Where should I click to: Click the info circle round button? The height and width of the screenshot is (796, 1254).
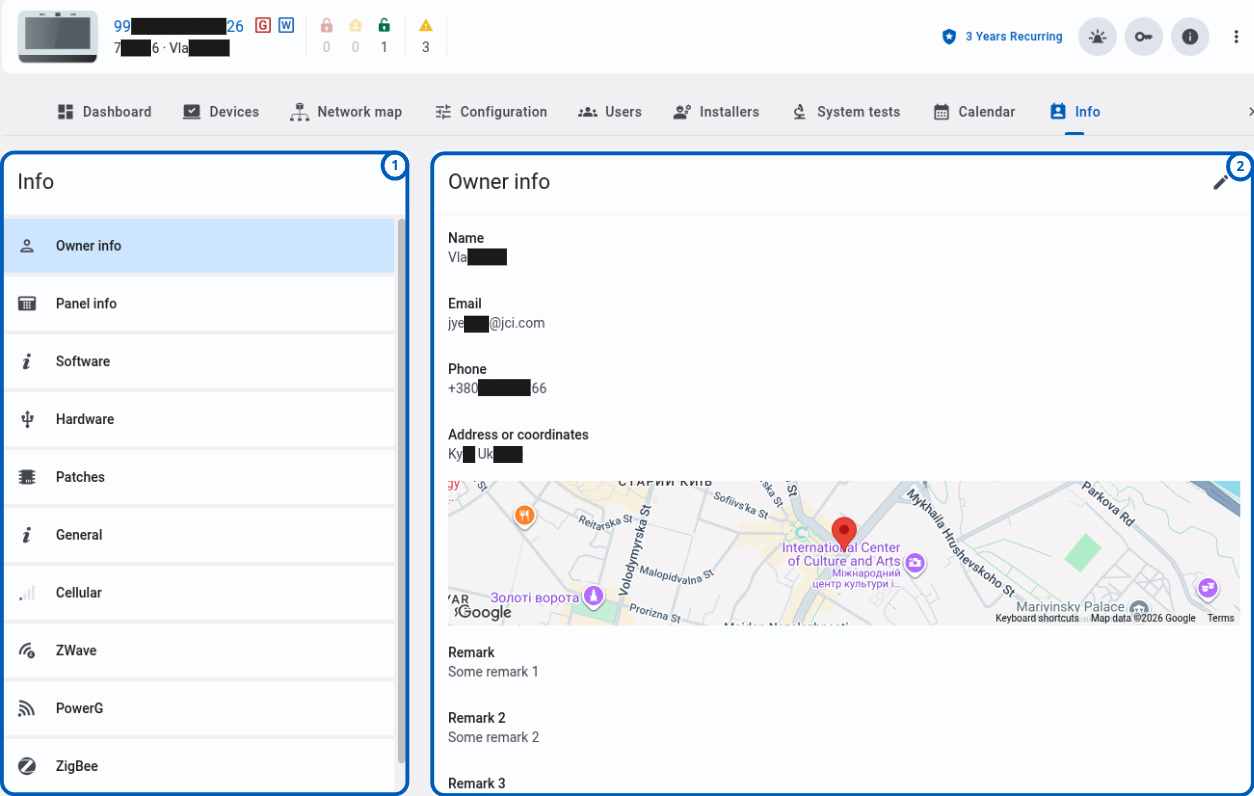pos(1189,37)
